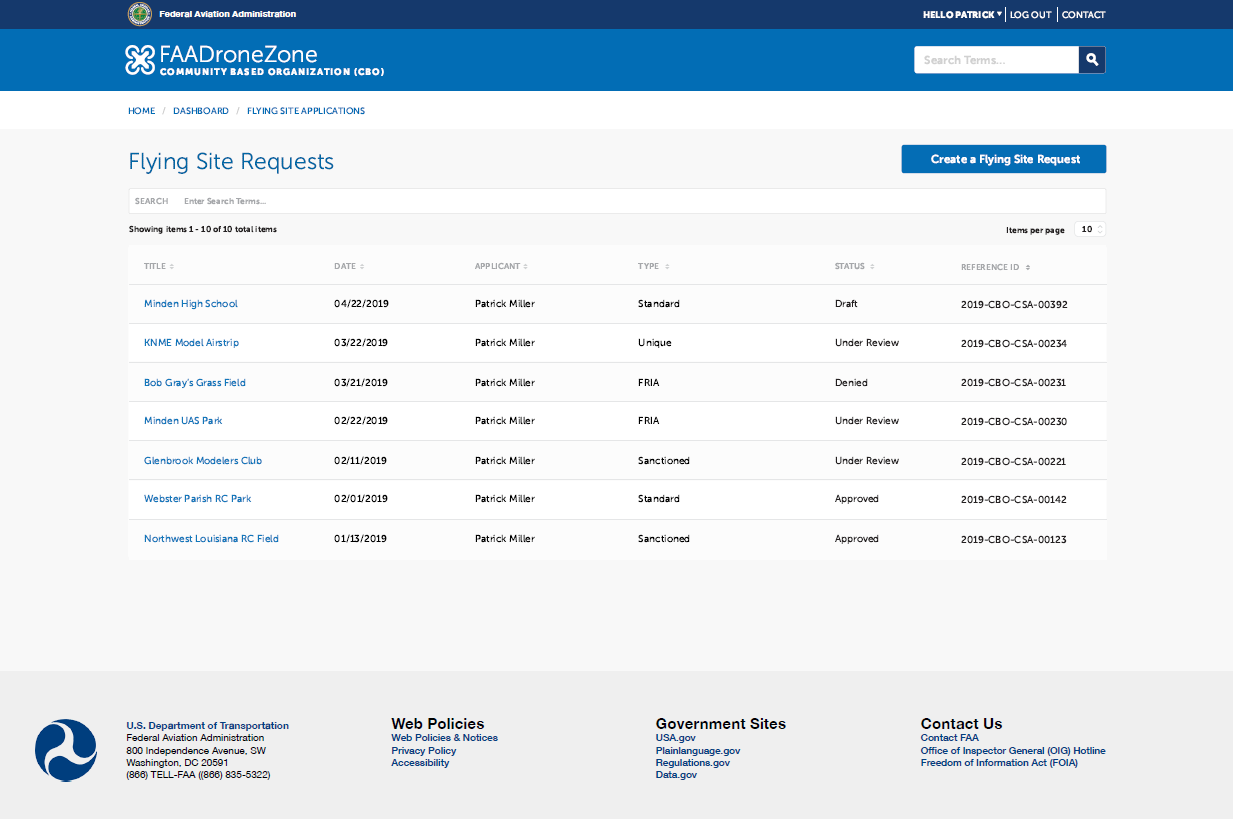Image resolution: width=1233 pixels, height=819 pixels.
Task: Sort by Type column header
Action: tap(652, 267)
